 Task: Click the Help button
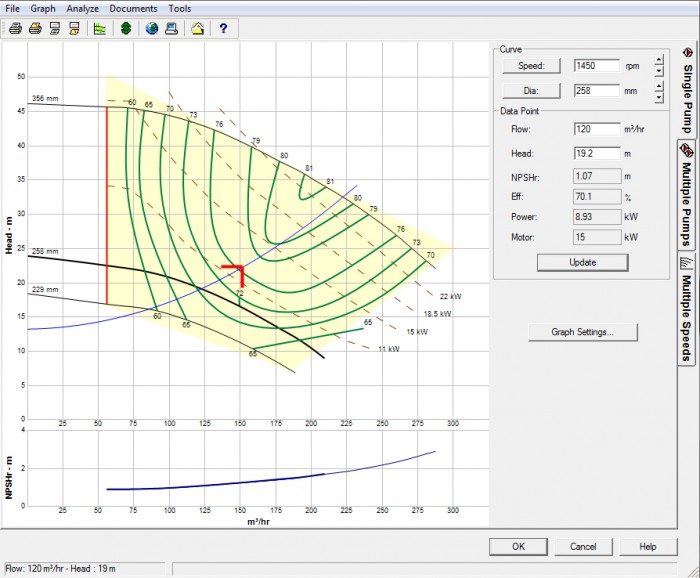(648, 547)
